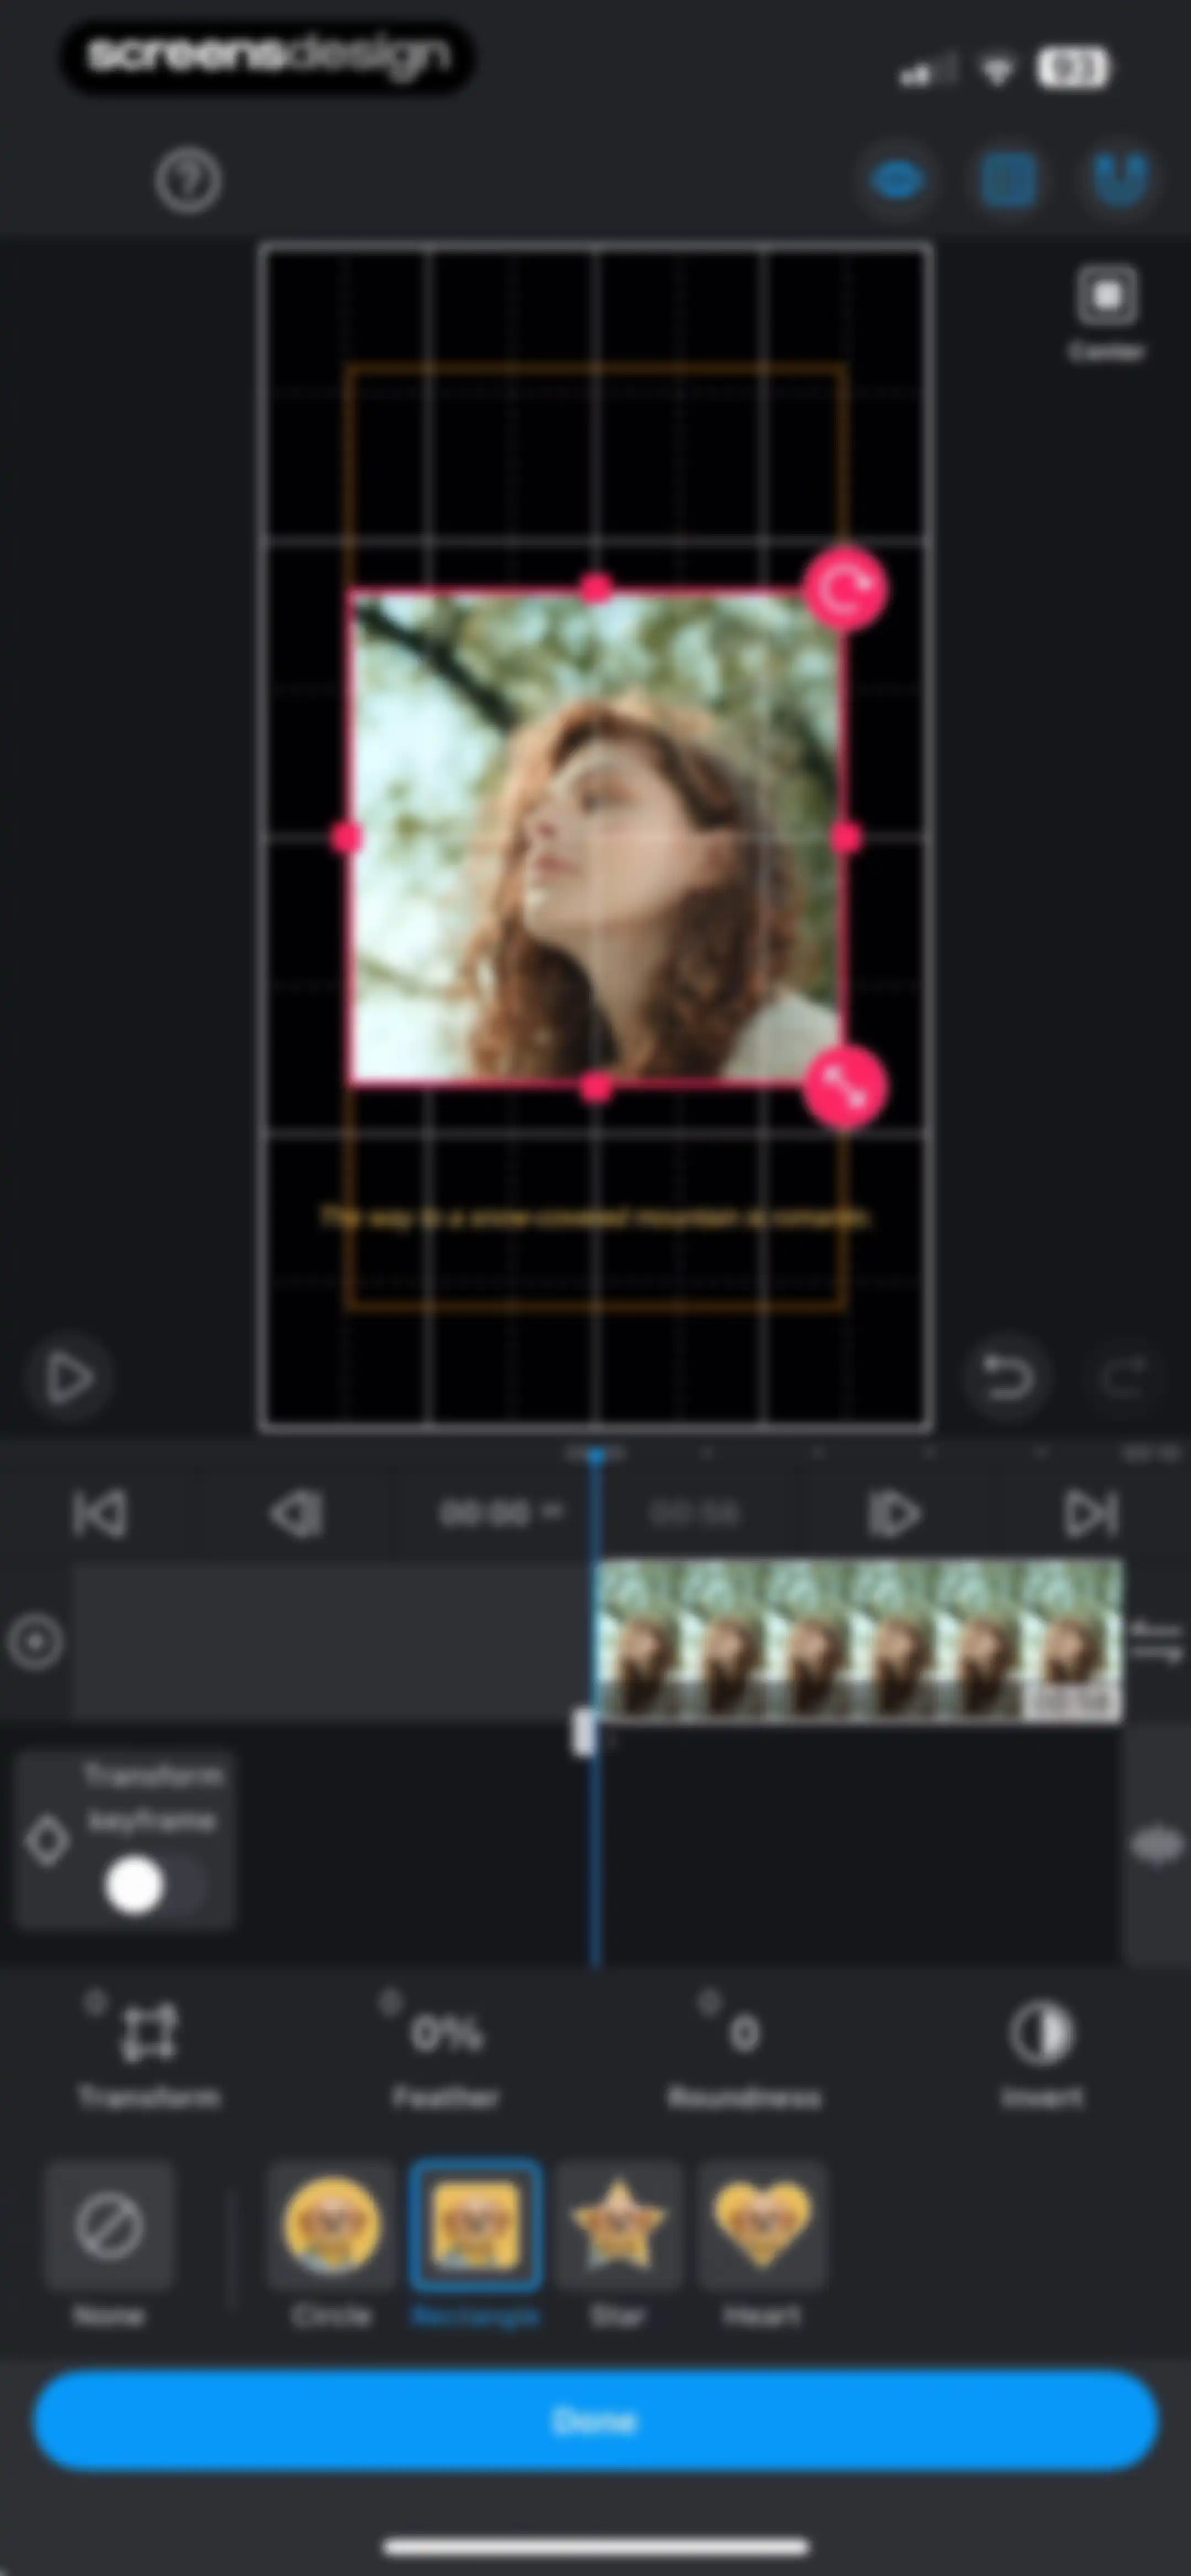This screenshot has height=2576, width=1191.
Task: Tap the yellow caption text on canvas
Action: 596,1217
